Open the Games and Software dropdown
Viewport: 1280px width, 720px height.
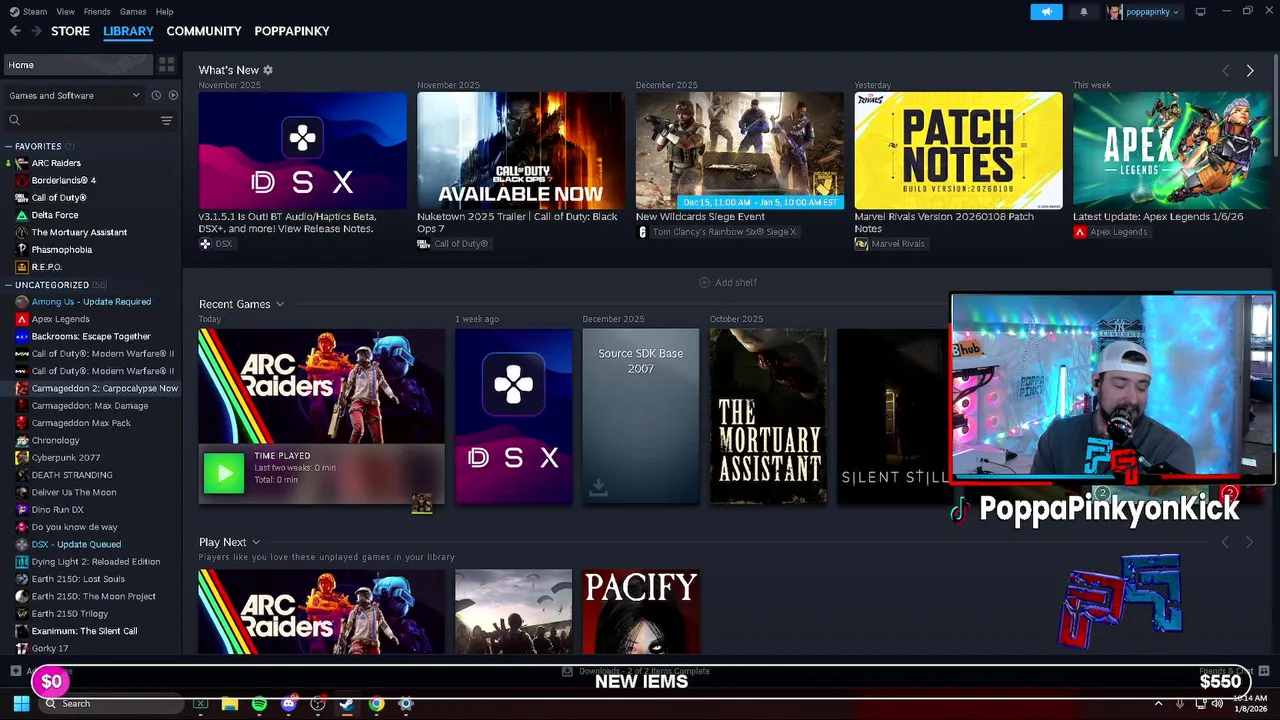[x=75, y=96]
